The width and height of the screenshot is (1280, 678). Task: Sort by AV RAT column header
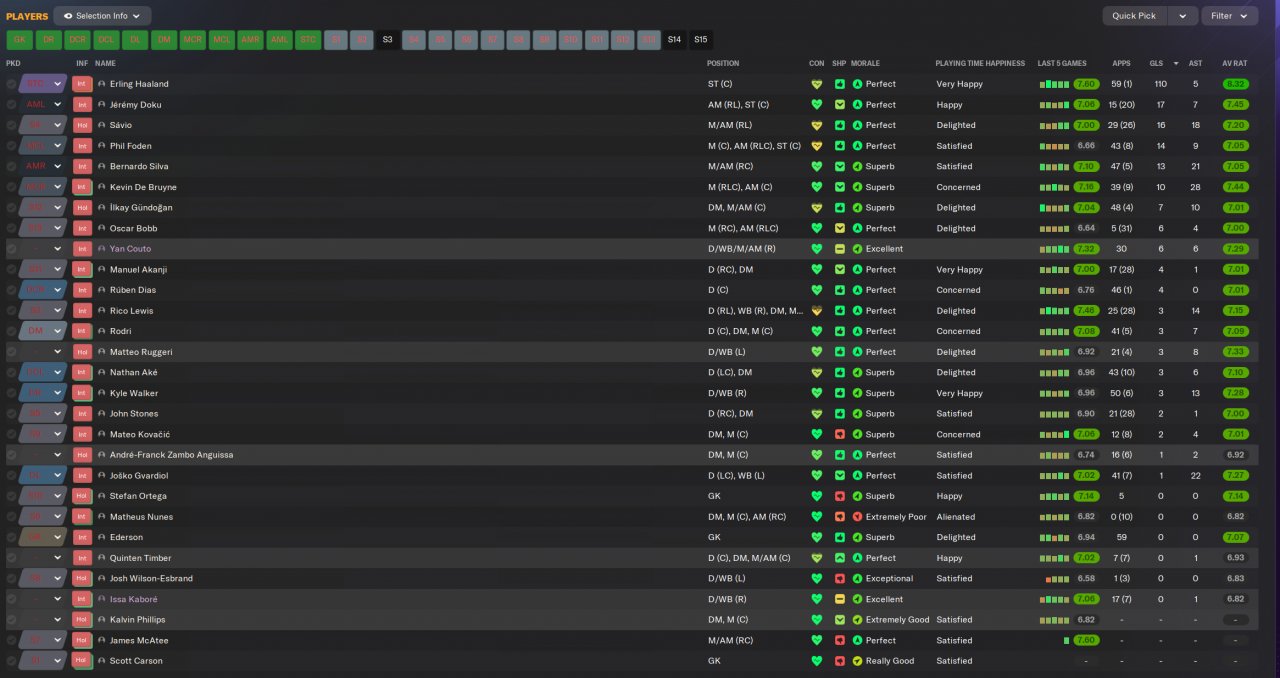coord(1235,63)
